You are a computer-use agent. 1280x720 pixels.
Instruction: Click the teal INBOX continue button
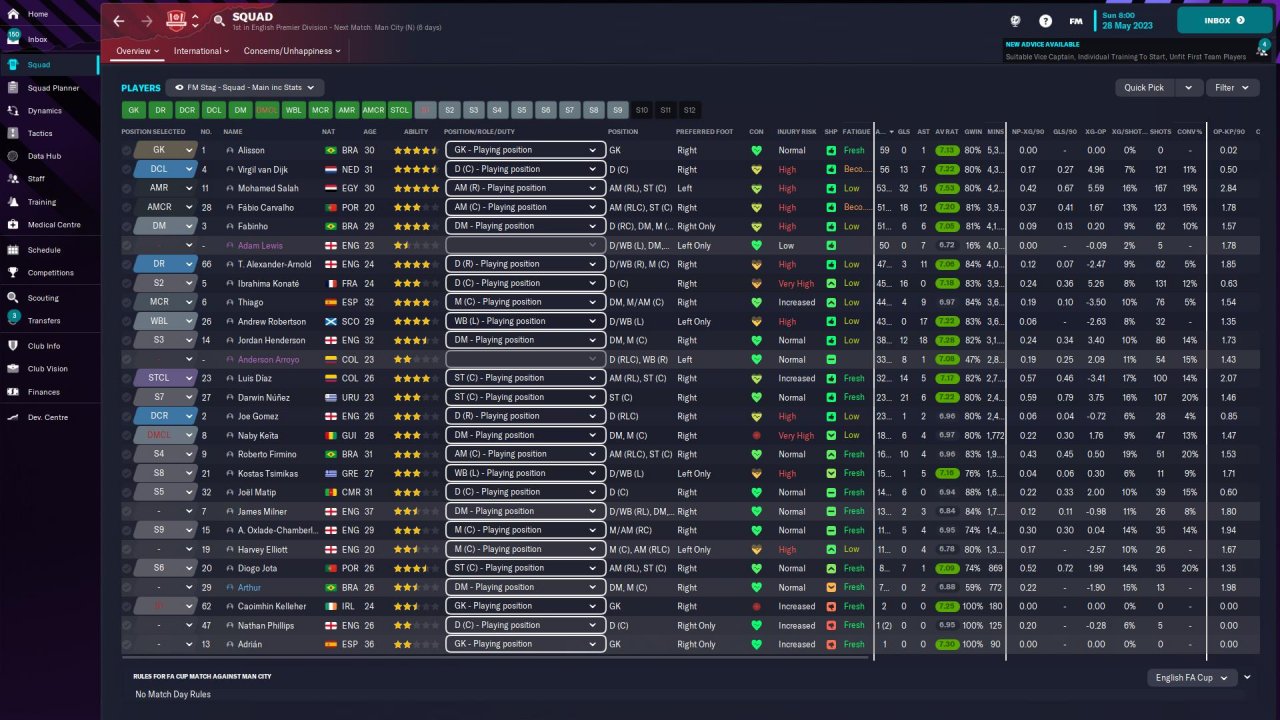click(1225, 20)
